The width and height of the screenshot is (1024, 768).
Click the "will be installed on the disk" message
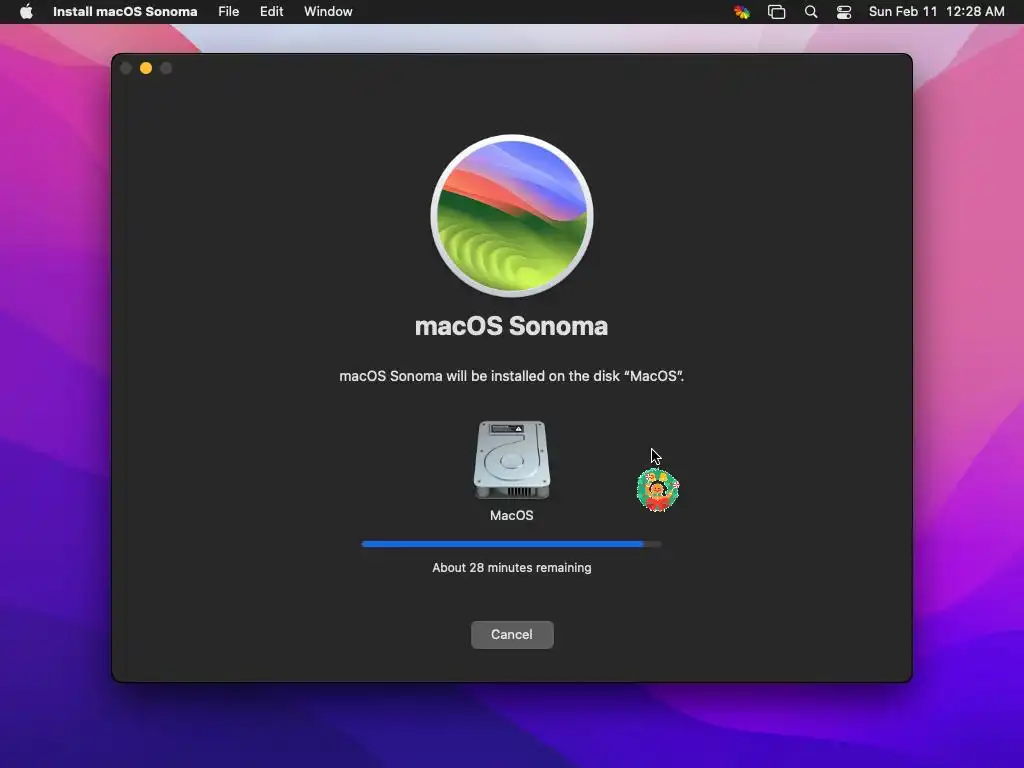point(511,376)
